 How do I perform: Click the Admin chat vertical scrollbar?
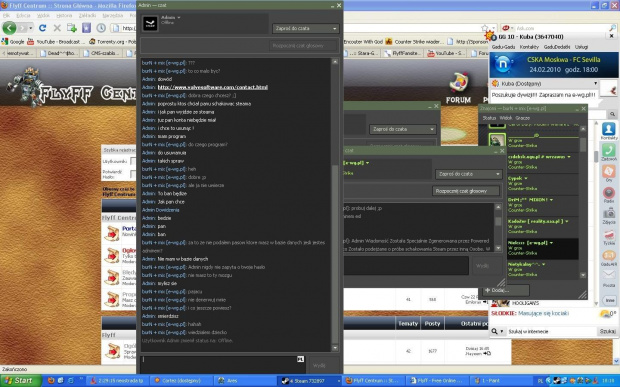pos(335,205)
